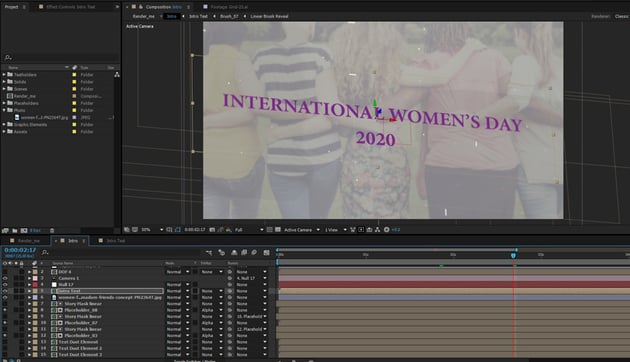Toggle visibility of the Intro Text layer
This screenshot has width=630, height=362.
click(5, 291)
